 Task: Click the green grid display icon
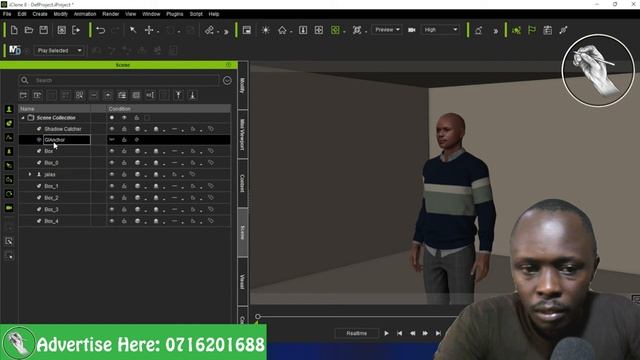[335, 30]
